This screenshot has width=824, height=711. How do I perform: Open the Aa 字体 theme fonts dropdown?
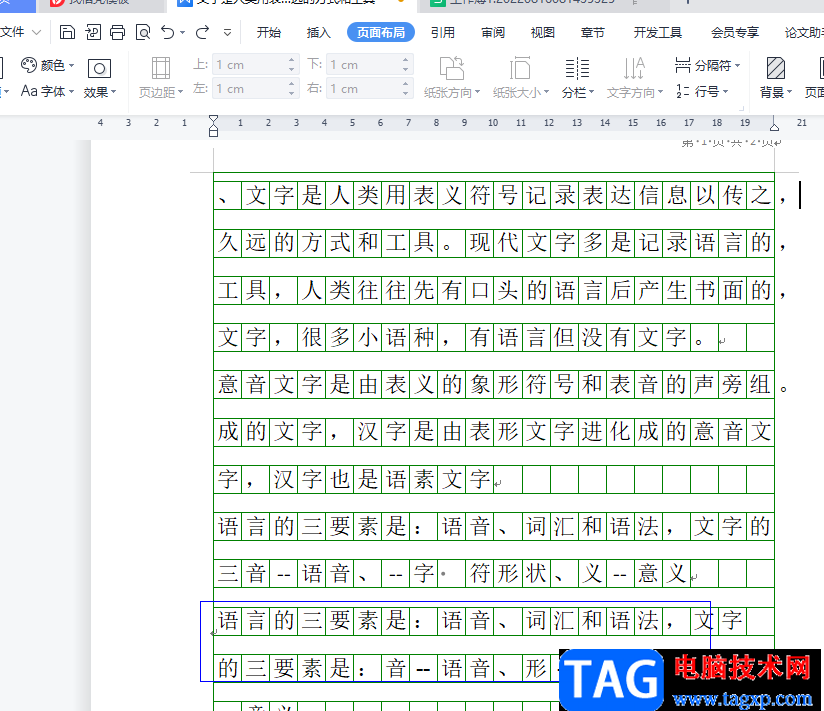47,91
